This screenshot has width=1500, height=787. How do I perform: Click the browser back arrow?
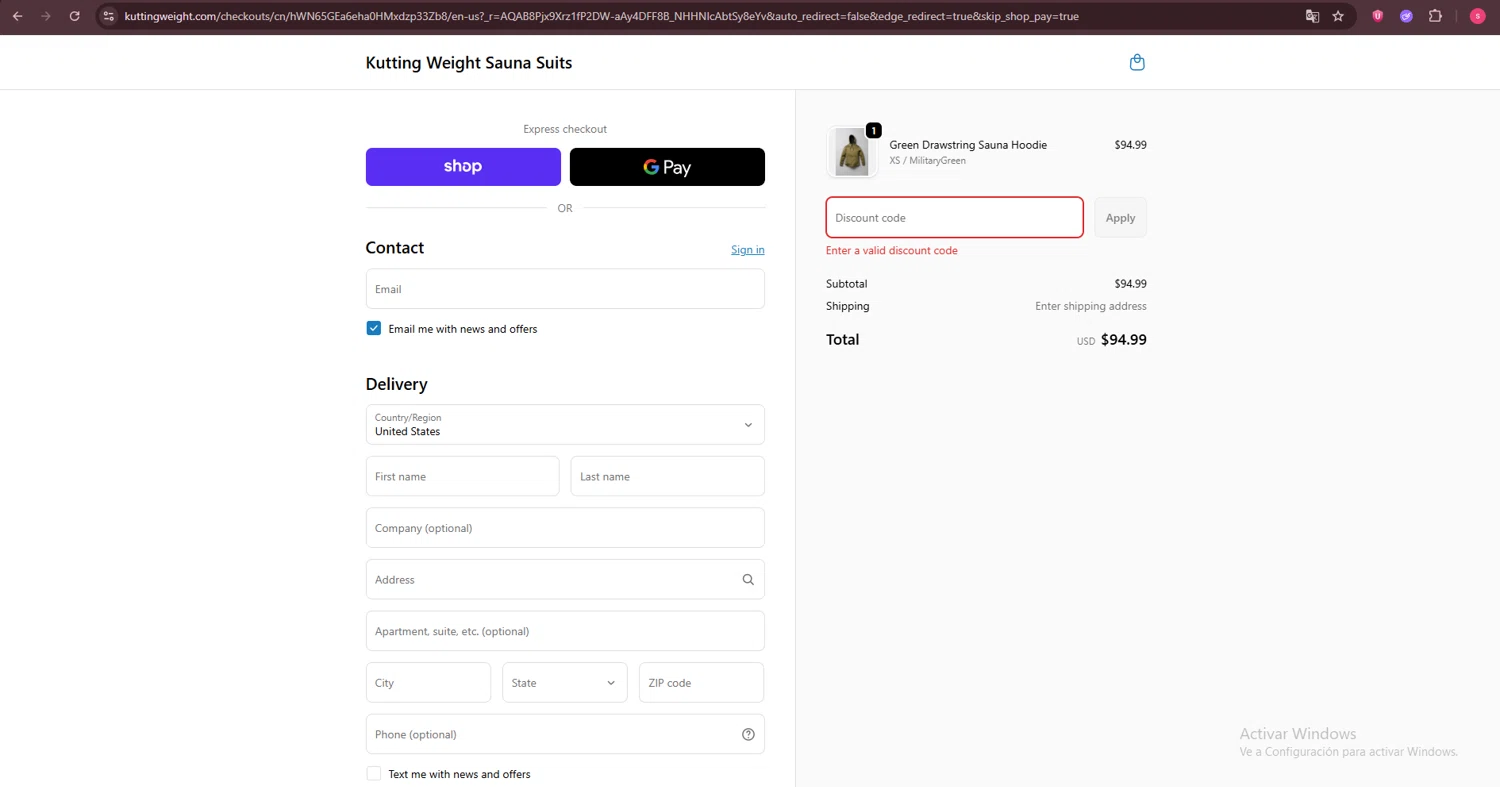click(x=17, y=16)
